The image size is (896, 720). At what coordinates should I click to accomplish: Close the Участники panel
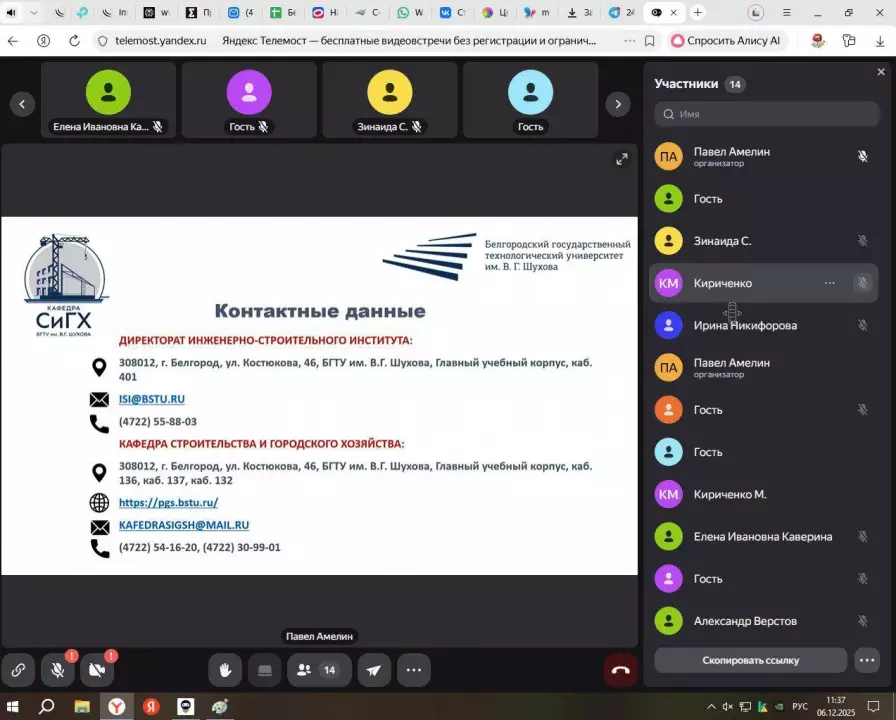point(880,72)
